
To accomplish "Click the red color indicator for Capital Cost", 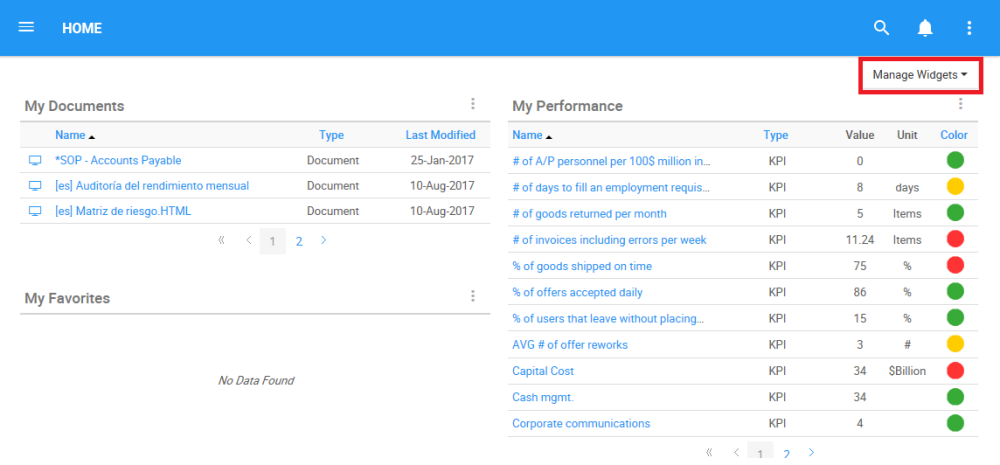I will tap(955, 371).
